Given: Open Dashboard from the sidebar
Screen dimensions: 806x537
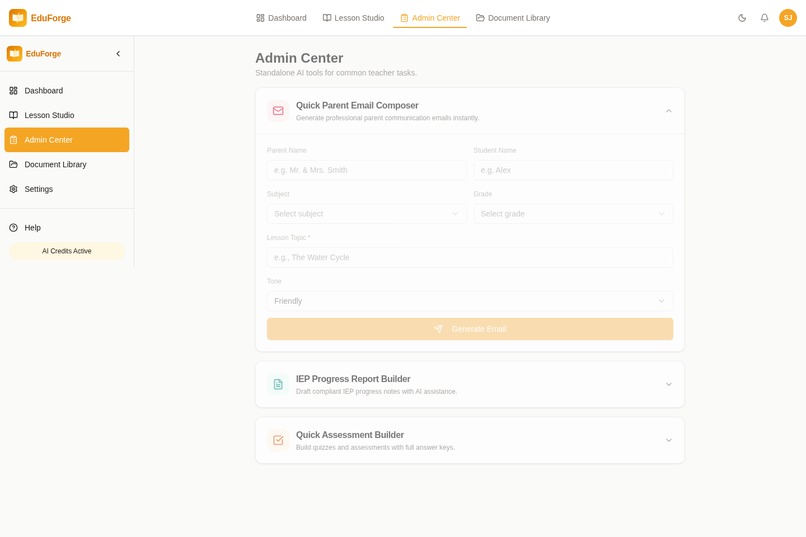Looking at the screenshot, I should point(67,90).
